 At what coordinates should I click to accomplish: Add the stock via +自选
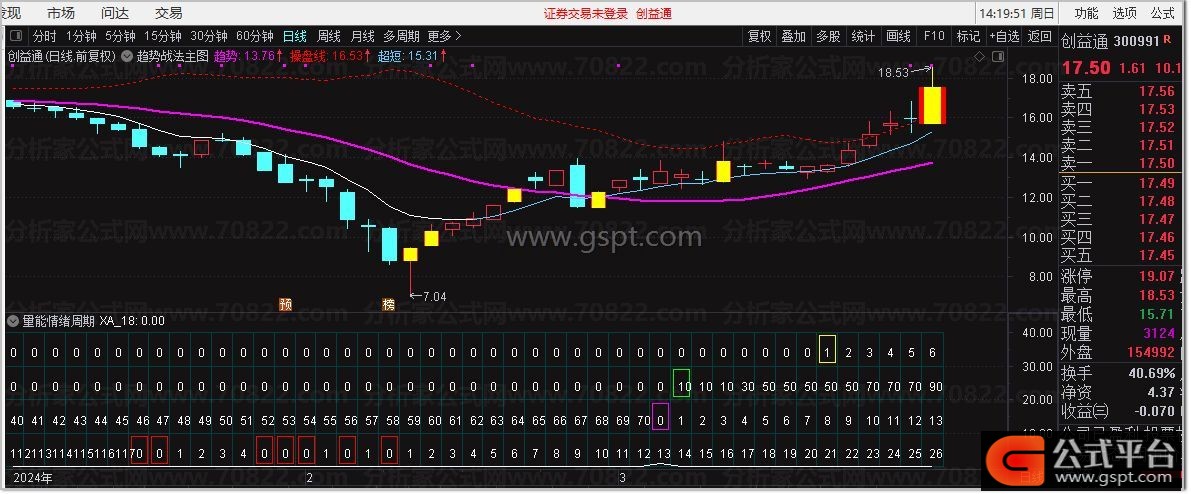tap(1005, 36)
